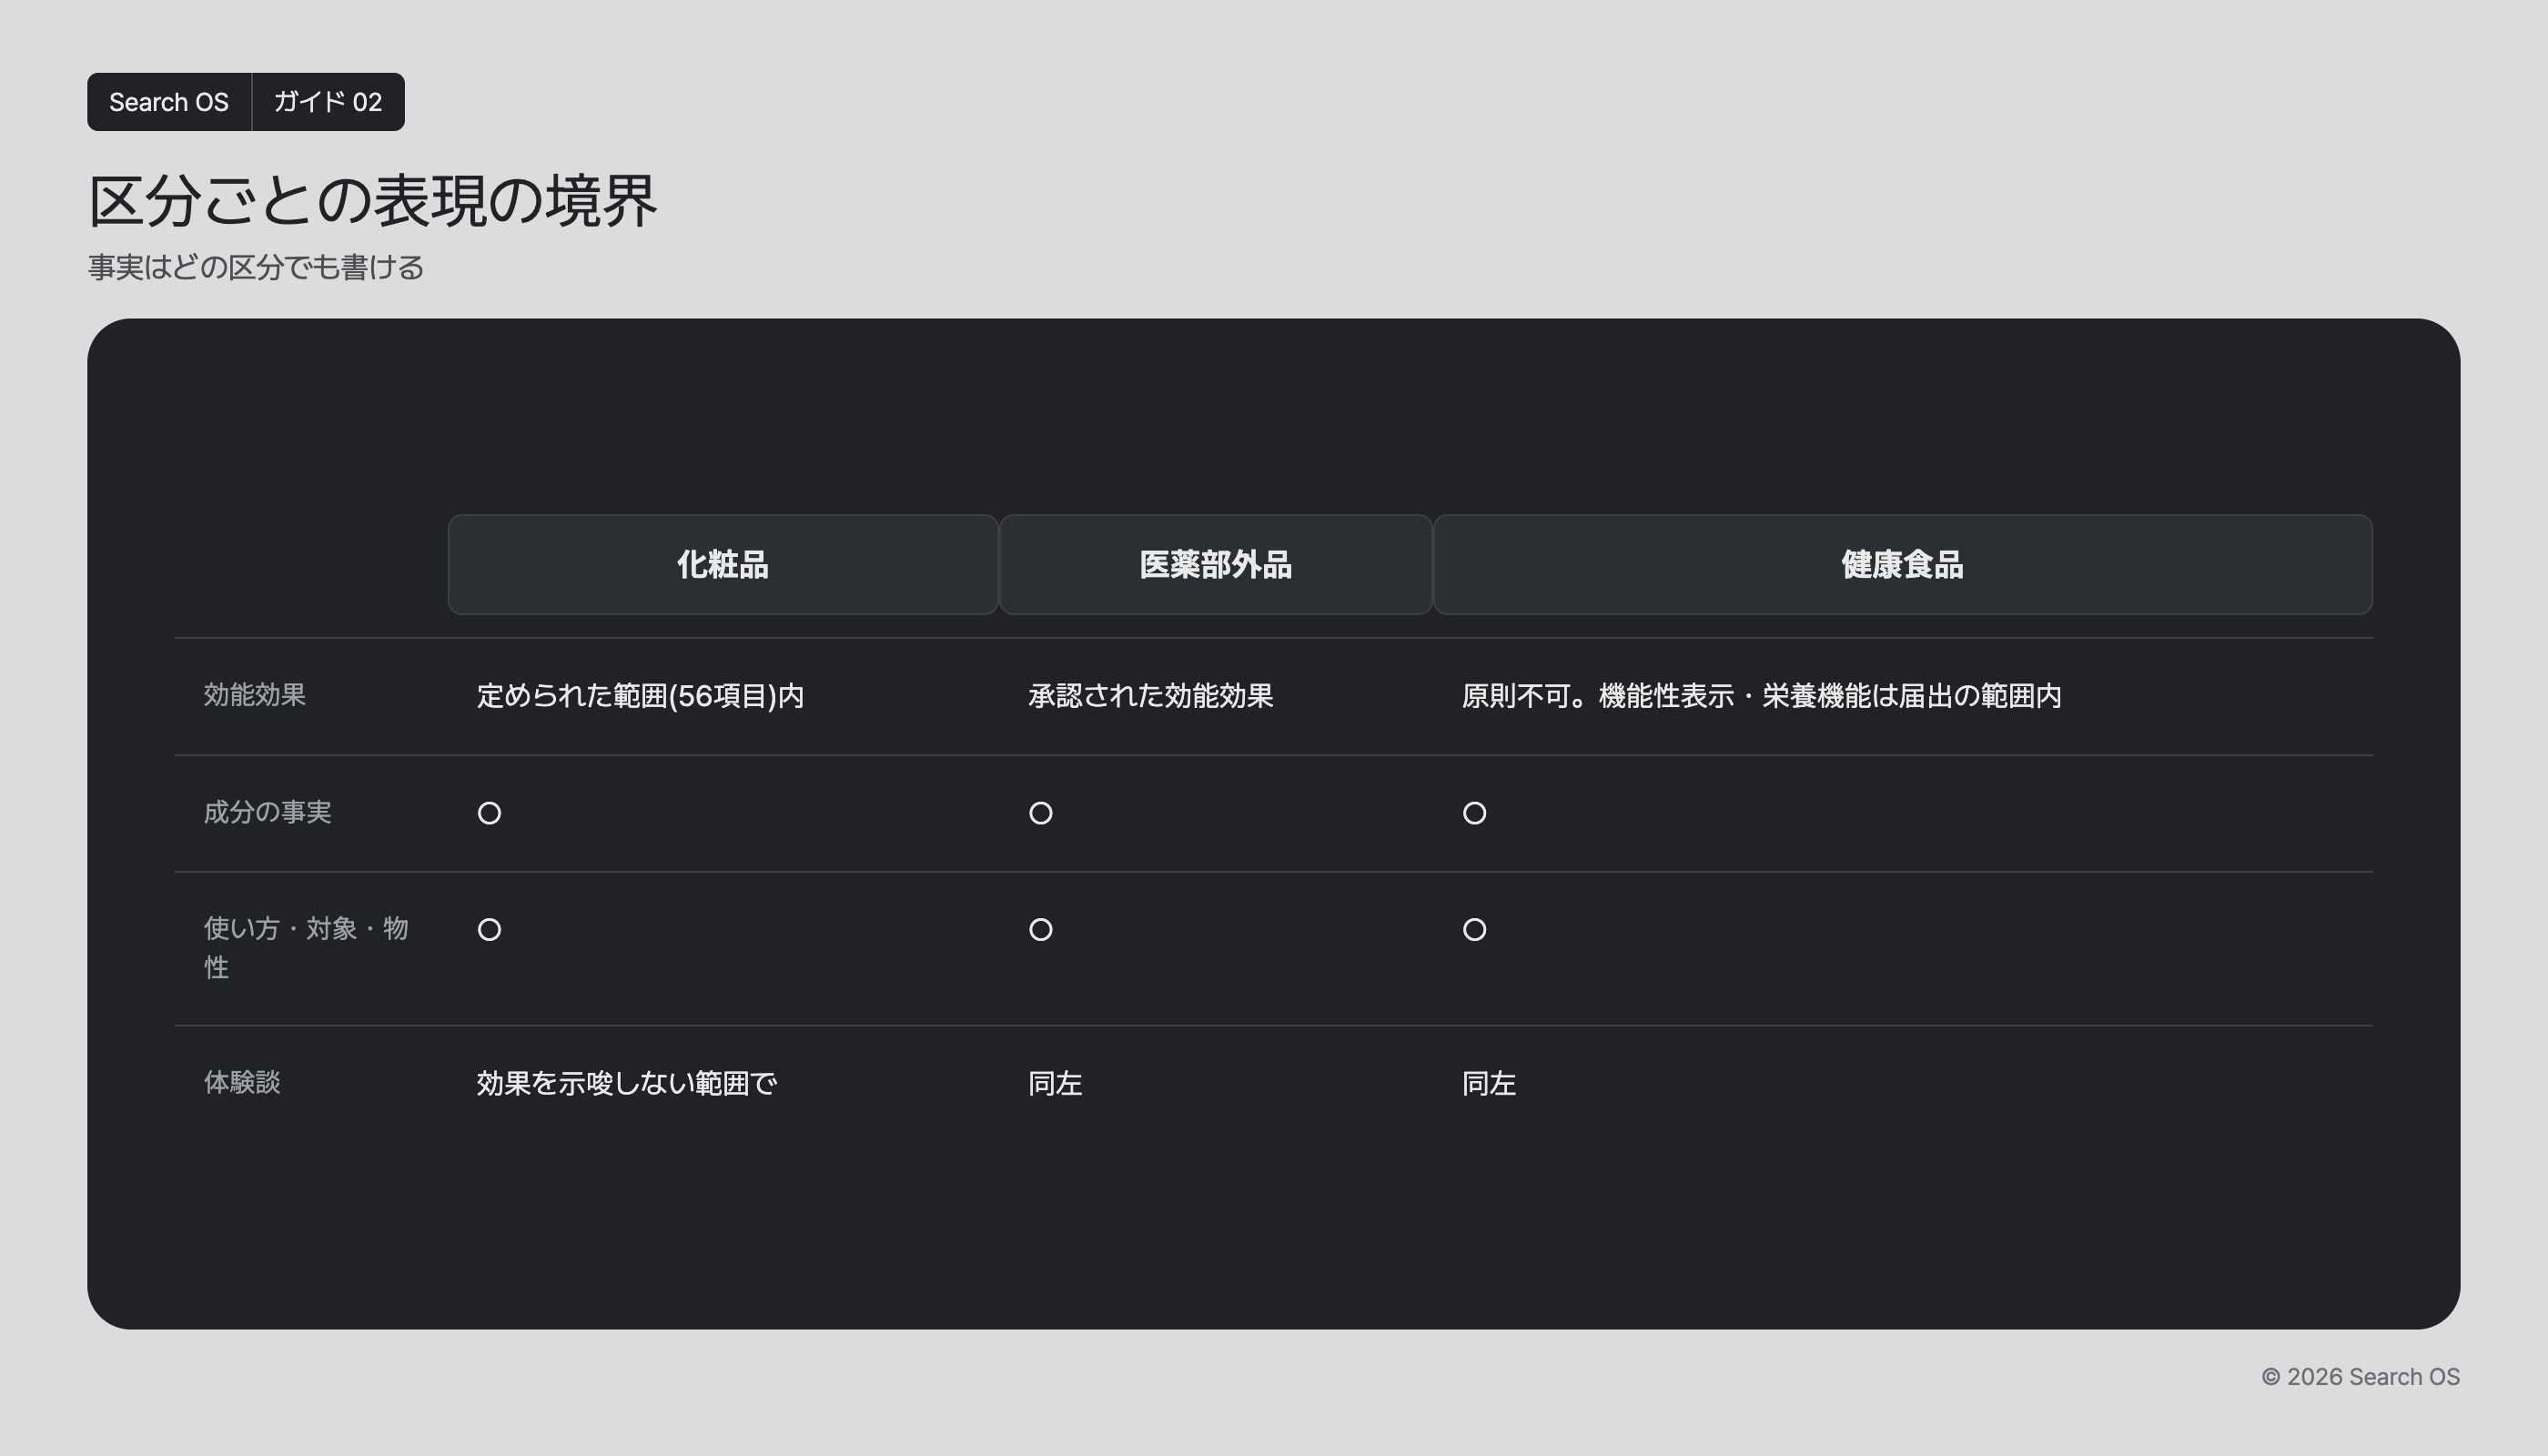Click cell 原則不可。機能性表示・栄養機能は届出の範囲内

tap(1761, 696)
